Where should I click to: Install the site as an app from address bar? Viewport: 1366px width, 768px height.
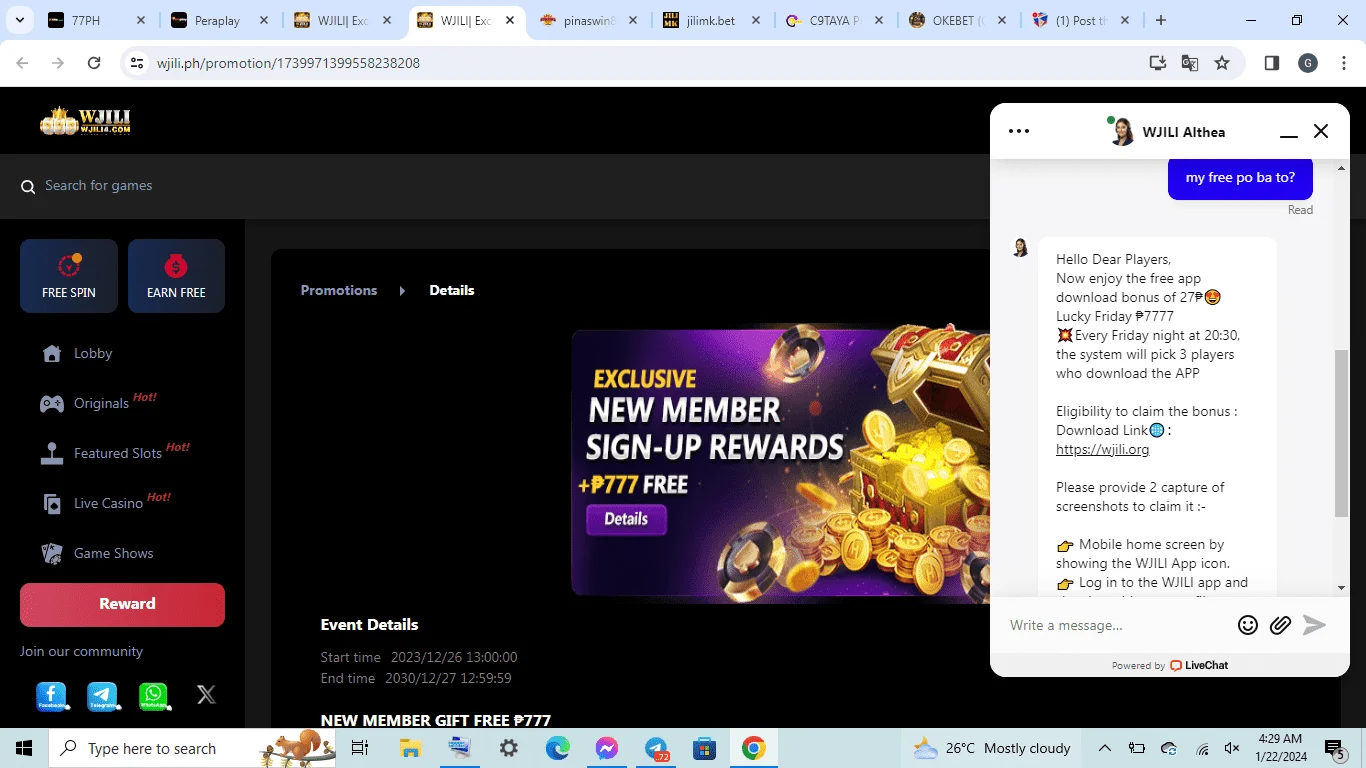point(1158,63)
